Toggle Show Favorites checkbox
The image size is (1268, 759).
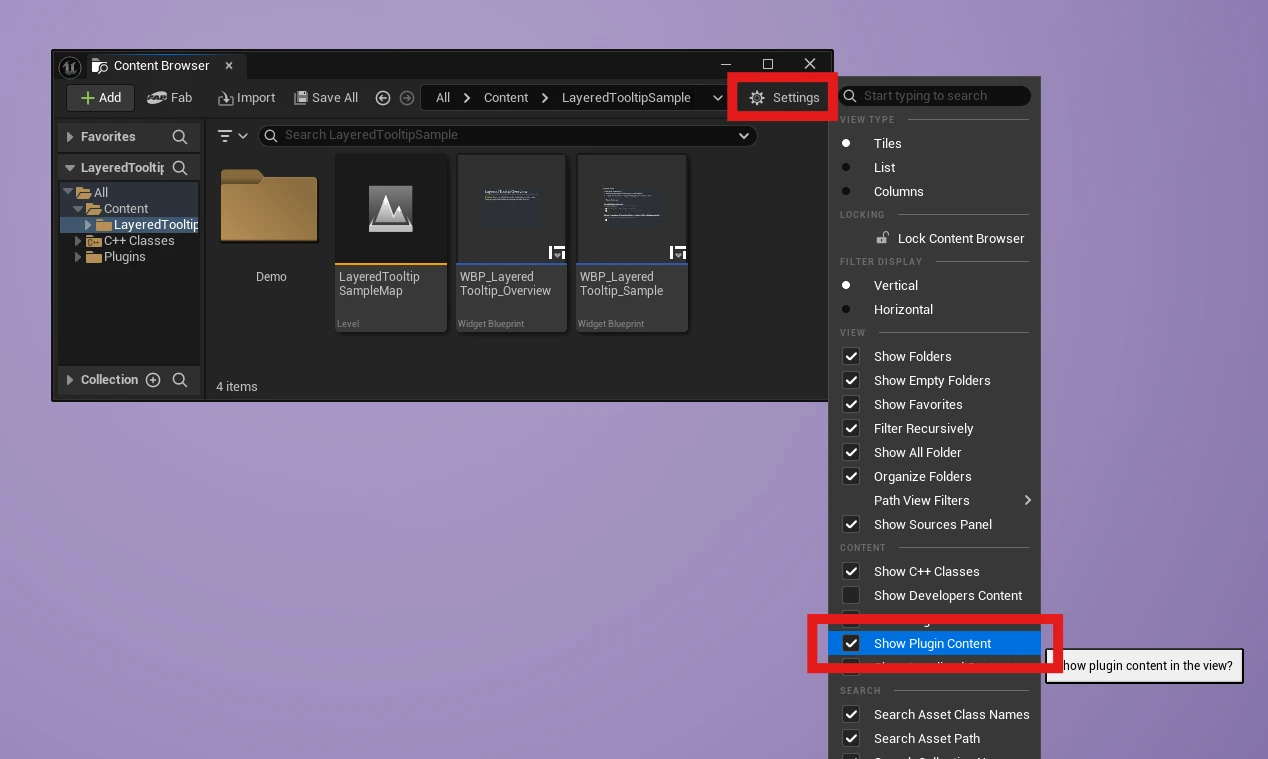851,405
